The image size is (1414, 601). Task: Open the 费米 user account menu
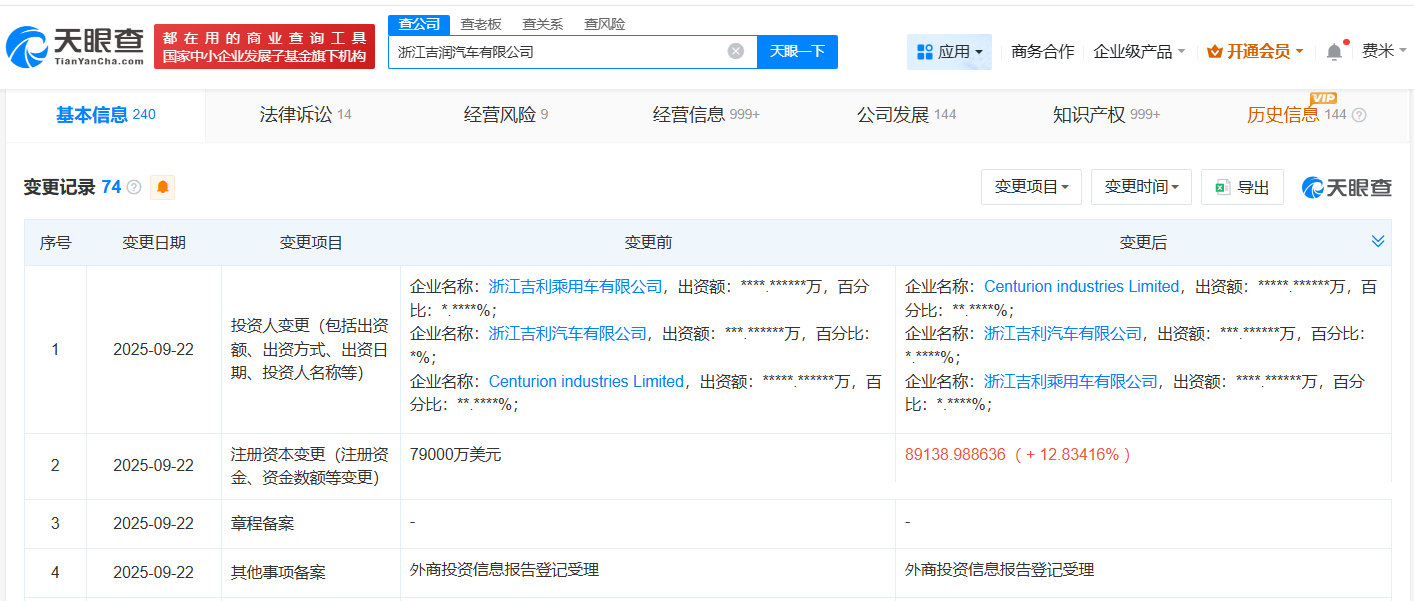[x=1384, y=51]
